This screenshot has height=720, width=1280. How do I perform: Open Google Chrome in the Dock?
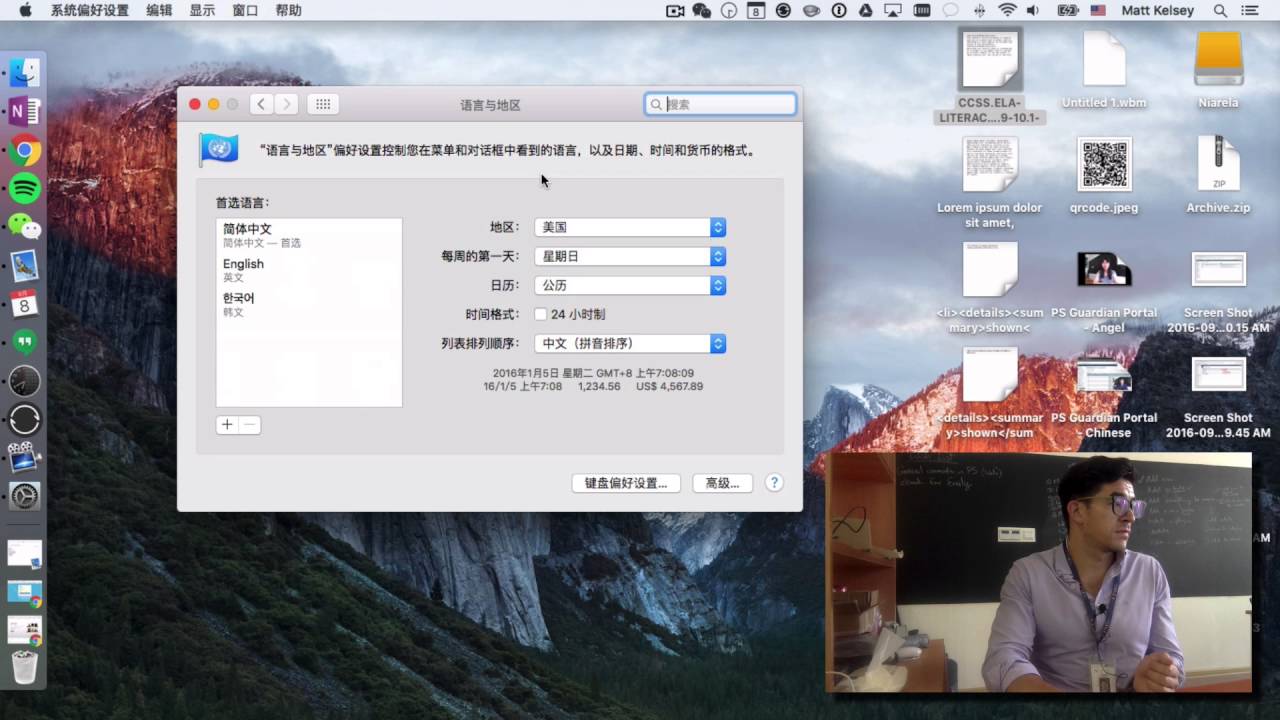tap(24, 150)
